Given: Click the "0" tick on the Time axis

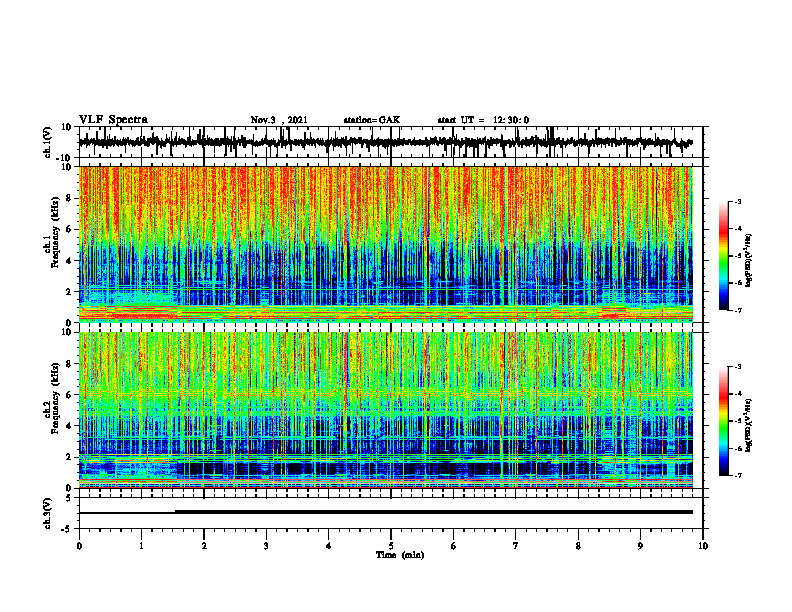Looking at the screenshot, I should (x=79, y=546).
